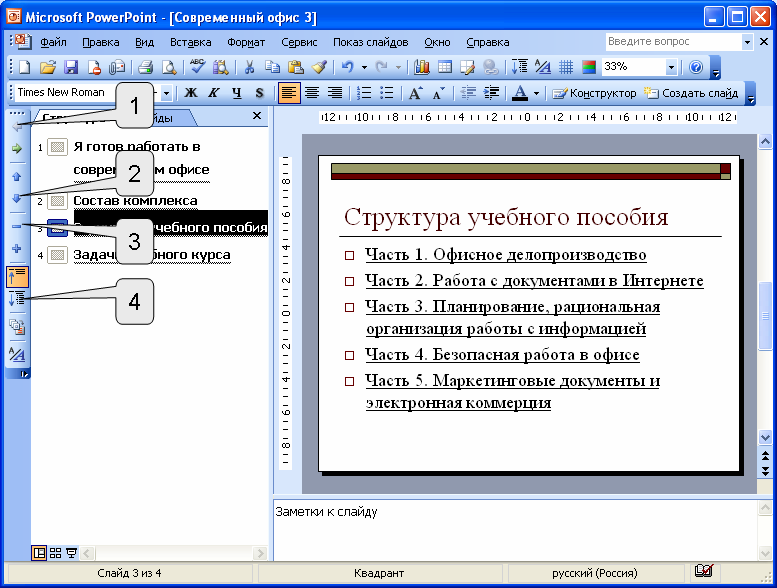Image resolution: width=777 pixels, height=588 pixels.
Task: Undo the last action
Action: pyautogui.click(x=348, y=67)
